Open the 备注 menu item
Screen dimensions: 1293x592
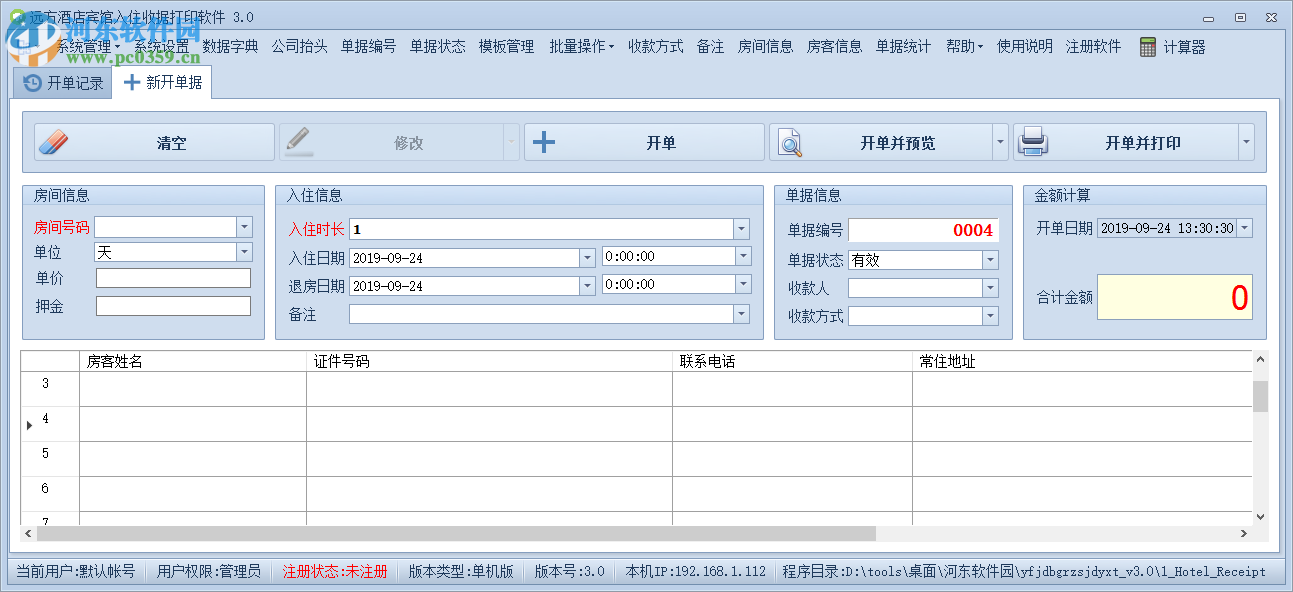tap(710, 46)
